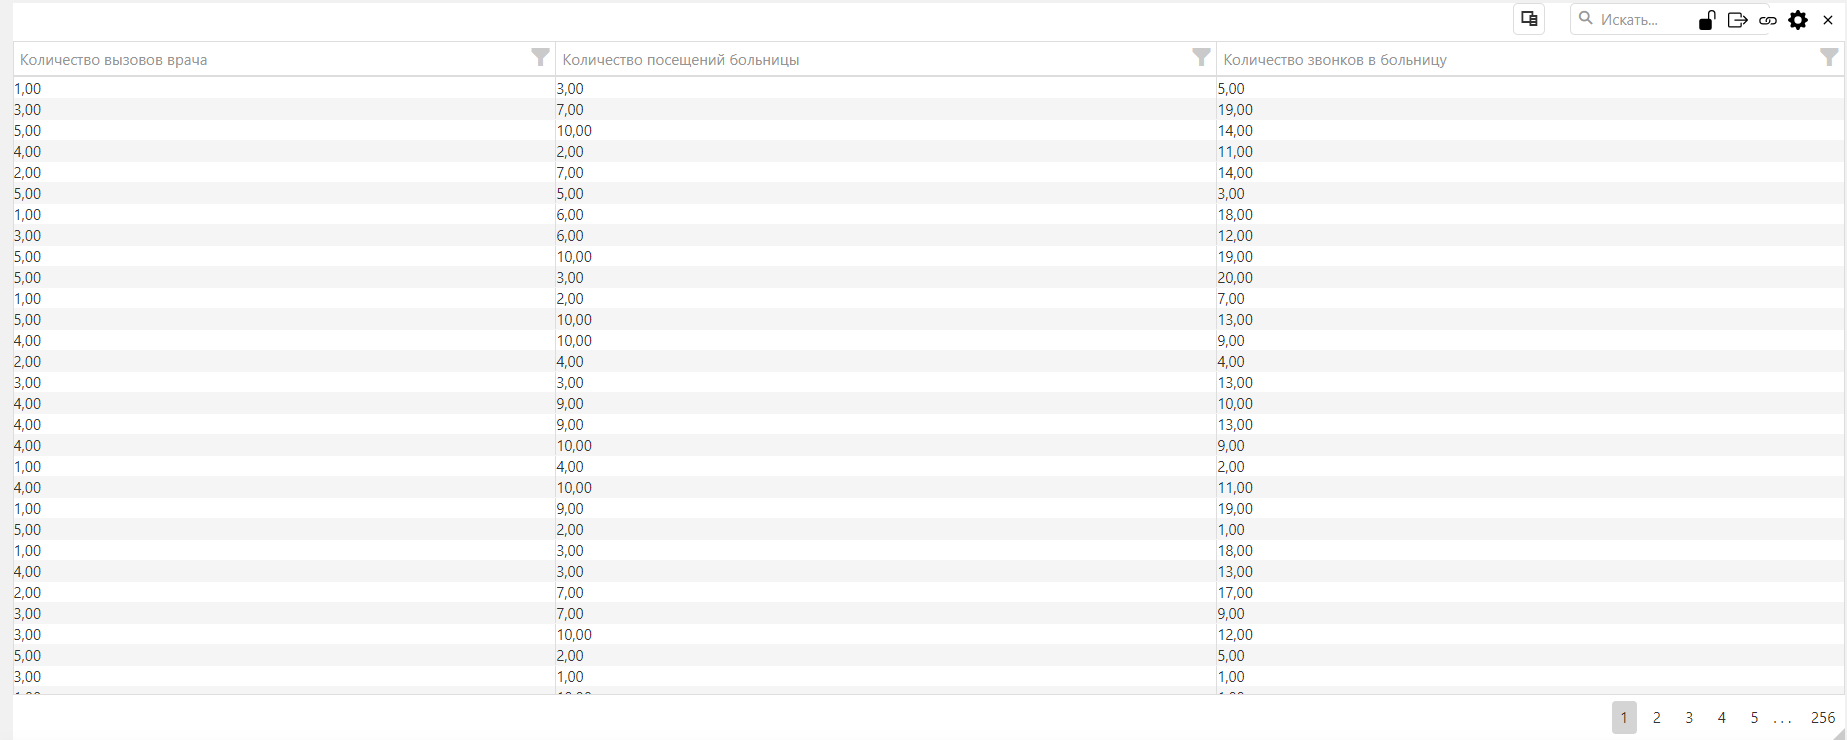The height and width of the screenshot is (740, 1847).
Task: Click the chain link icon
Action: 1768,20
